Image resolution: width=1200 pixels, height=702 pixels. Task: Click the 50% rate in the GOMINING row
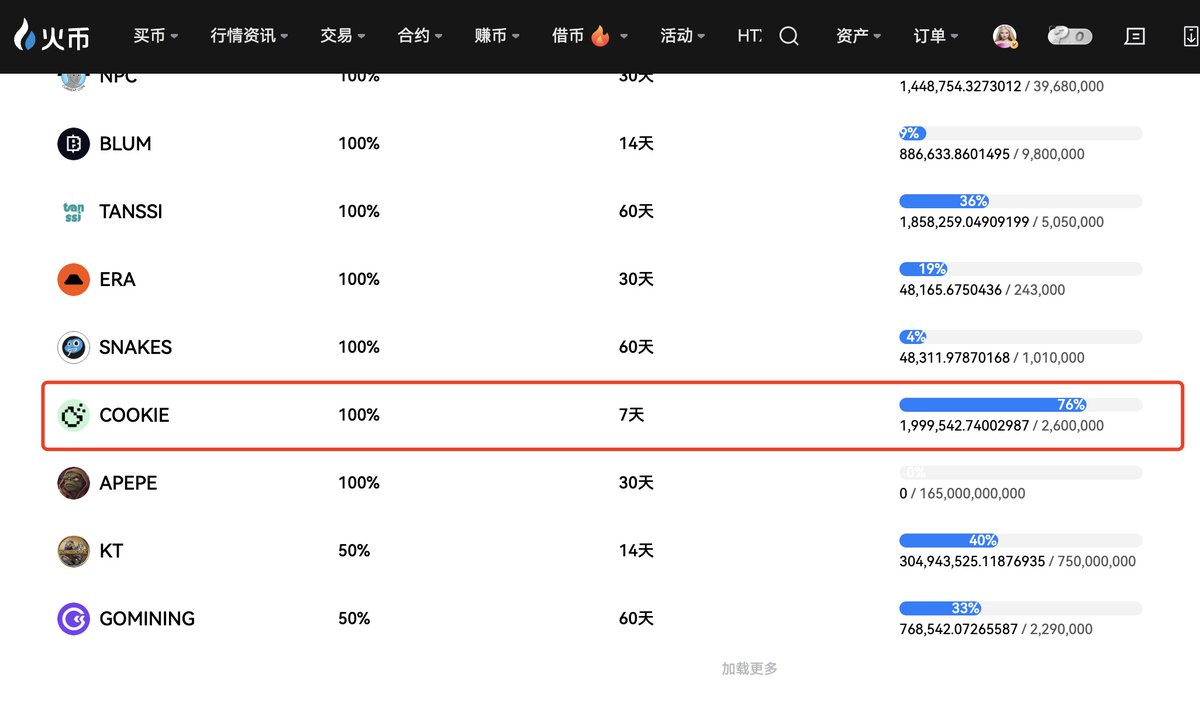[354, 619]
